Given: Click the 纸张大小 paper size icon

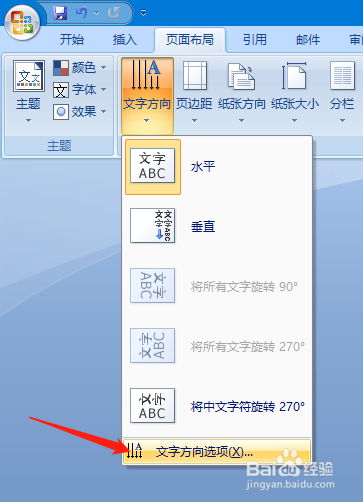Looking at the screenshot, I should (294, 75).
